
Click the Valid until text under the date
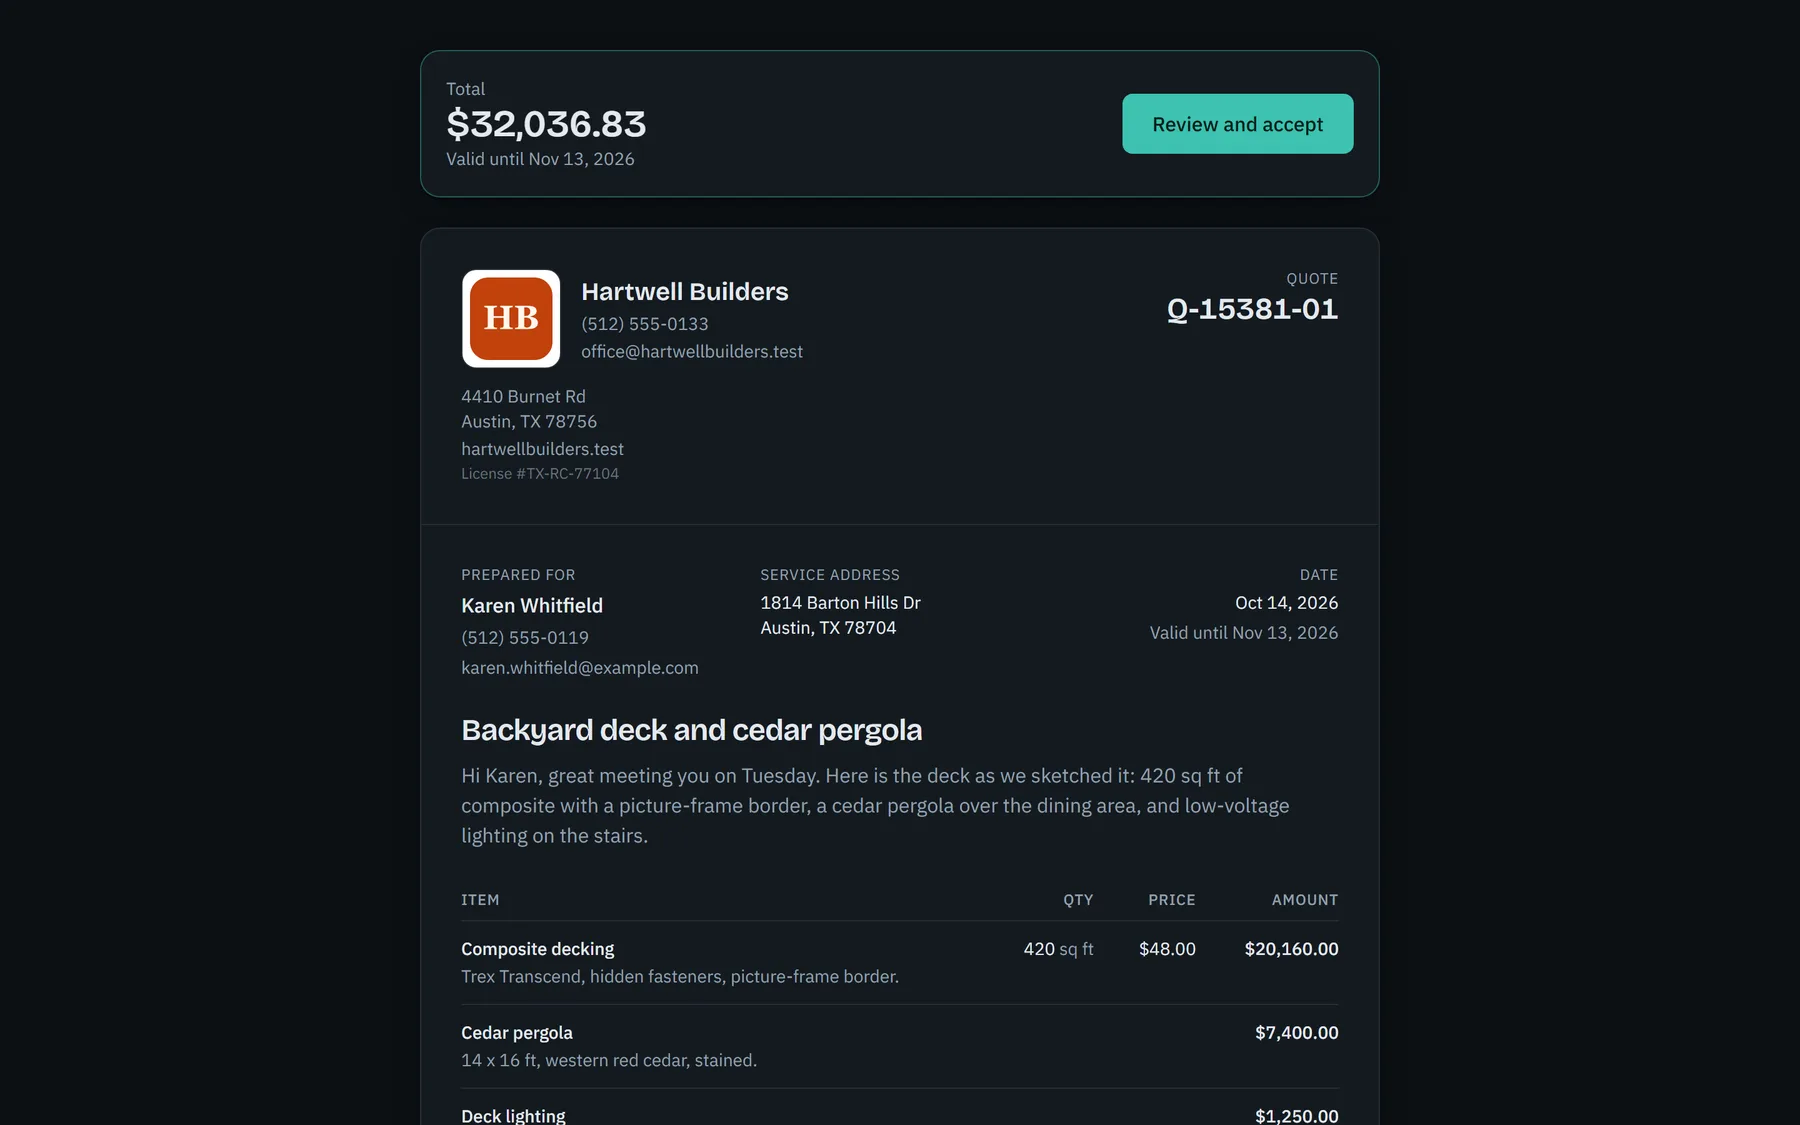(1243, 633)
